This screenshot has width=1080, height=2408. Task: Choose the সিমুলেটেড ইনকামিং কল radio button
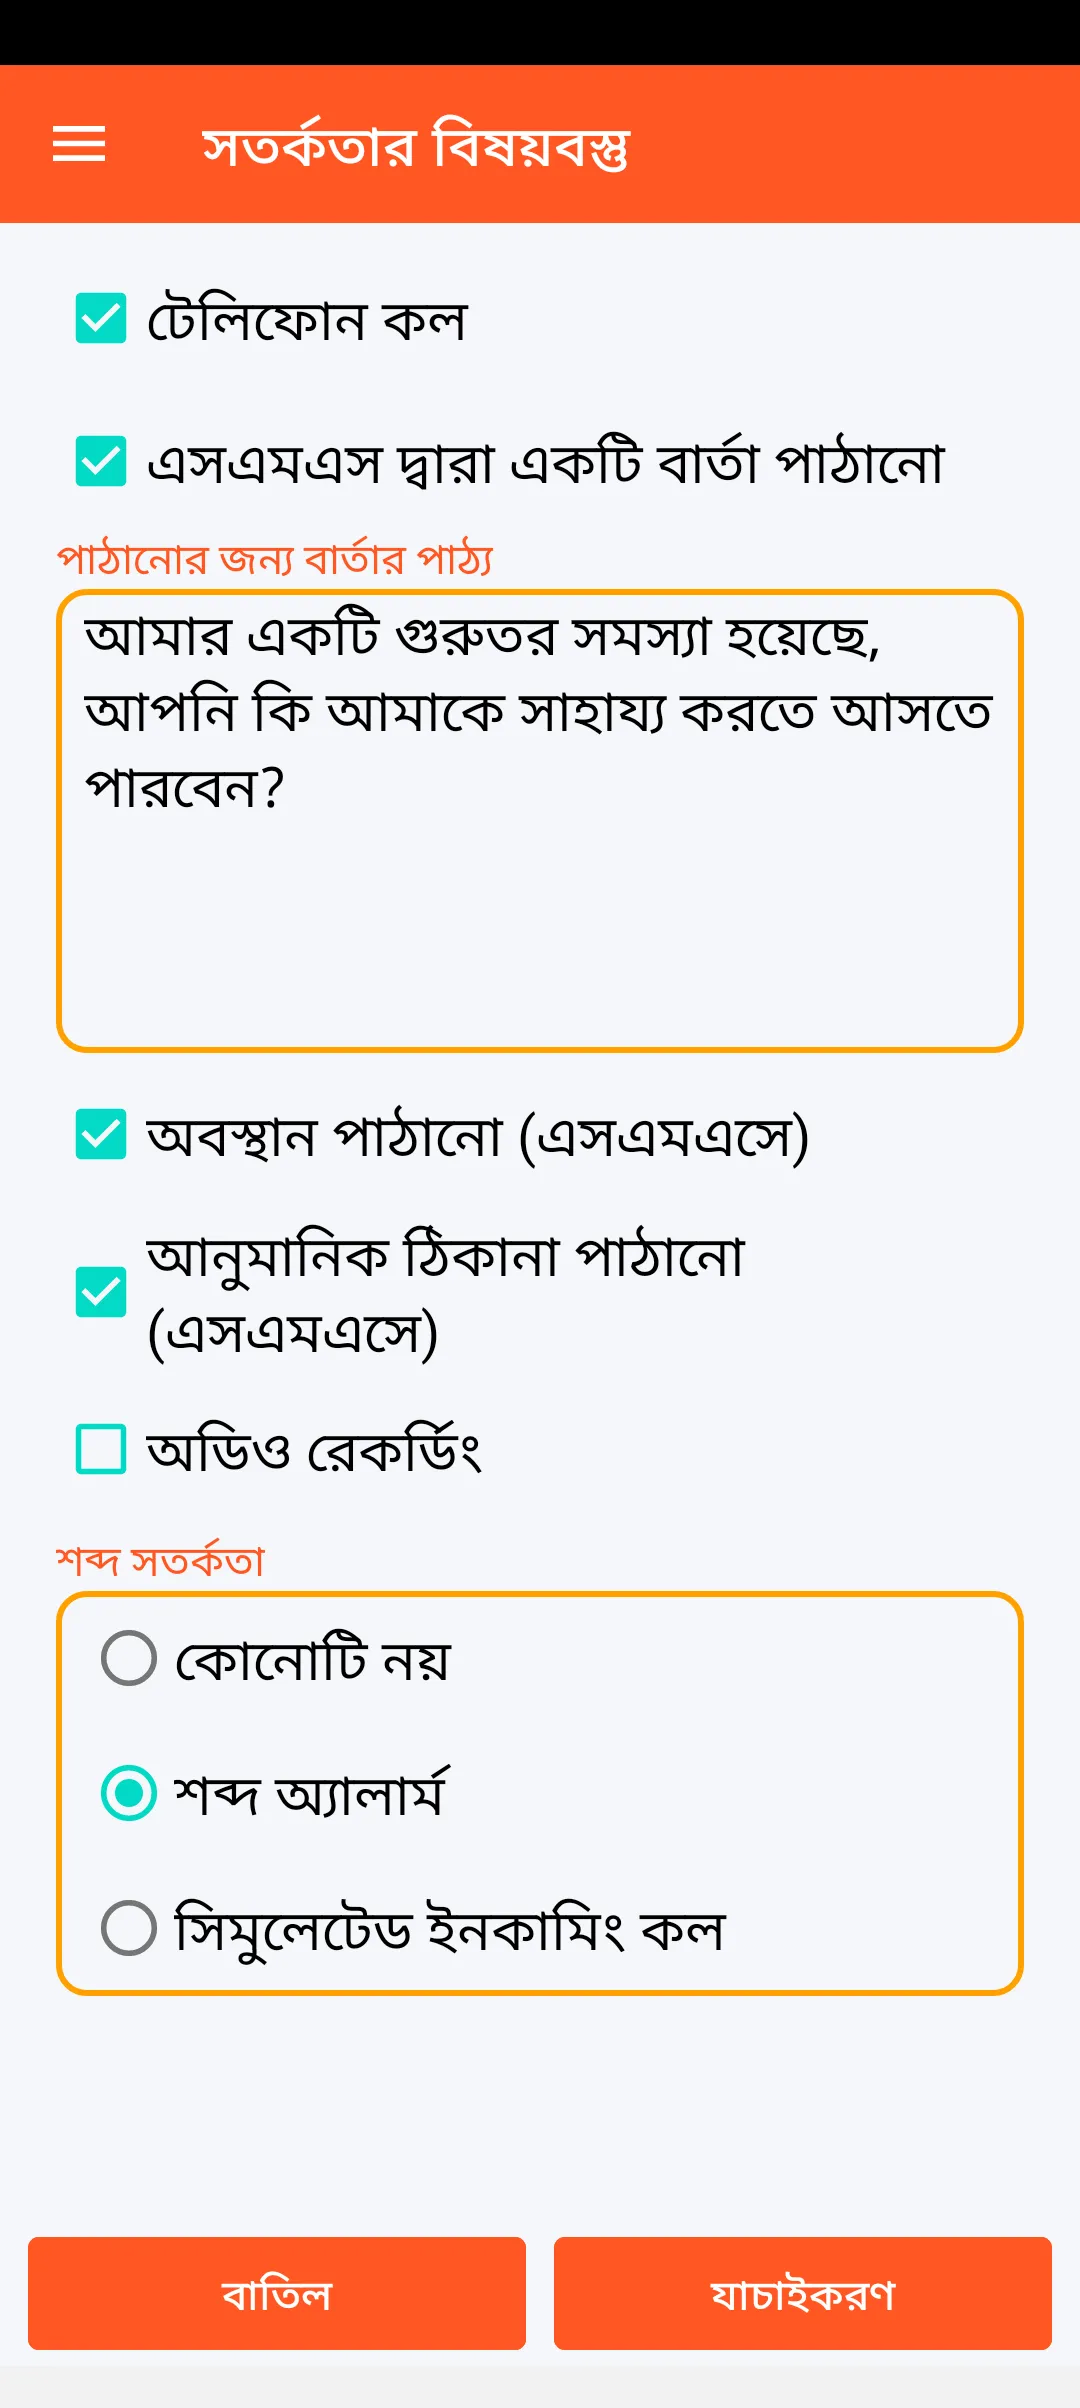pyautogui.click(x=129, y=1928)
